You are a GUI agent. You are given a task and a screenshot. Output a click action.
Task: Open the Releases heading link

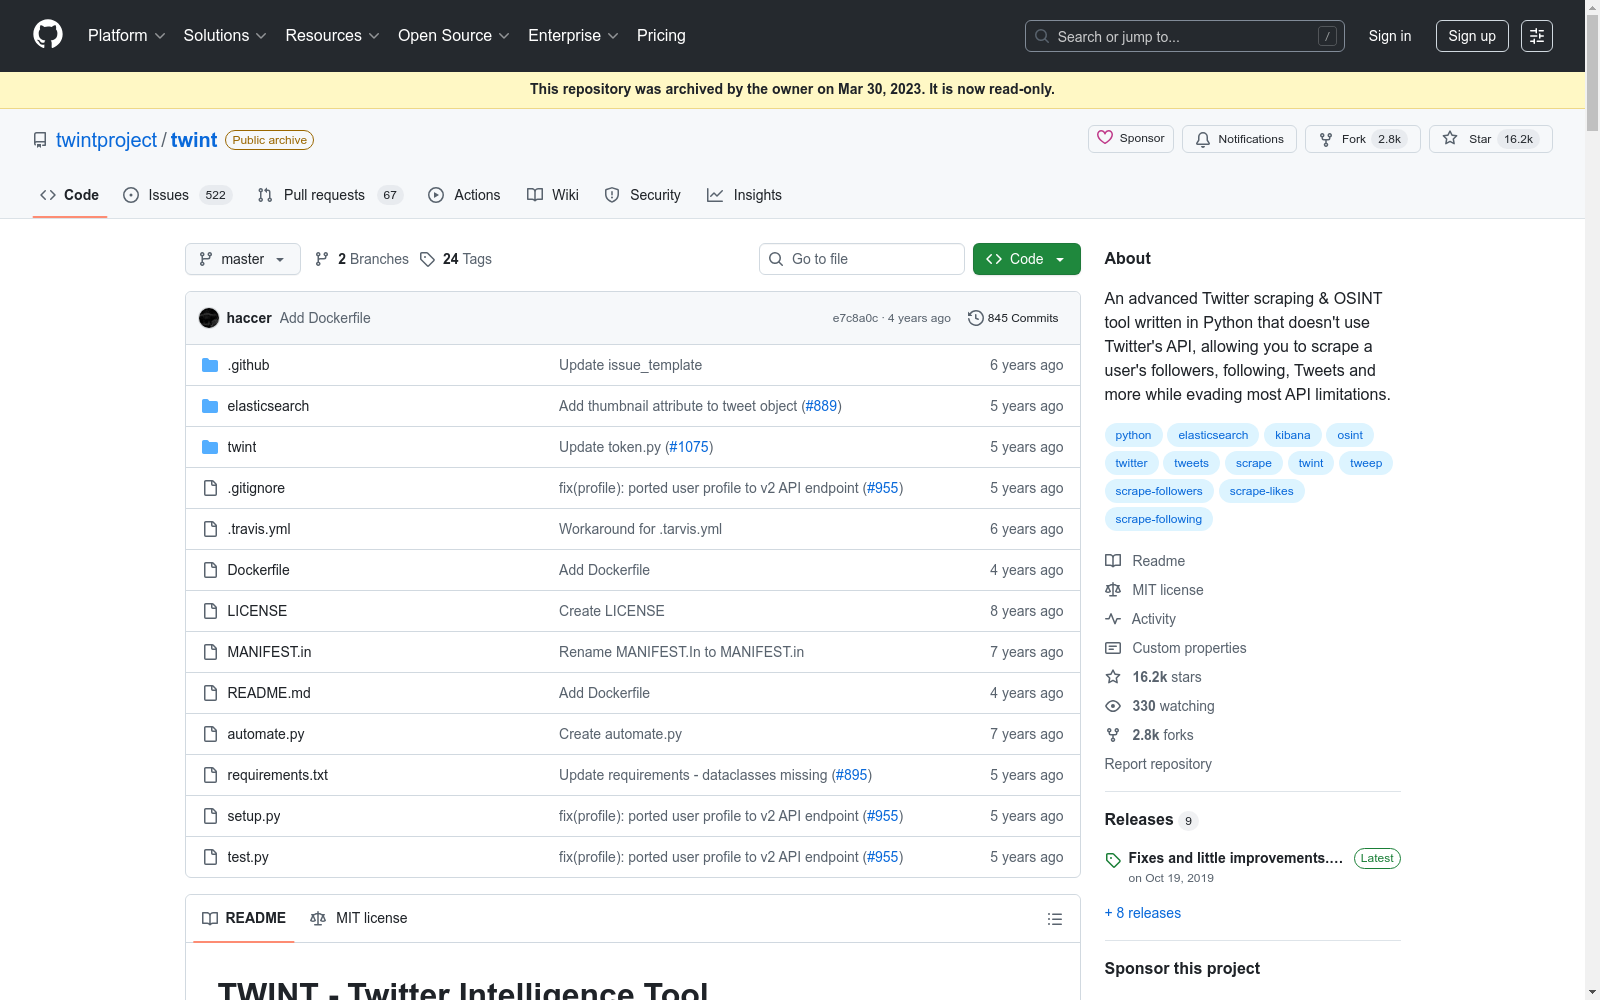[x=1151, y=820]
